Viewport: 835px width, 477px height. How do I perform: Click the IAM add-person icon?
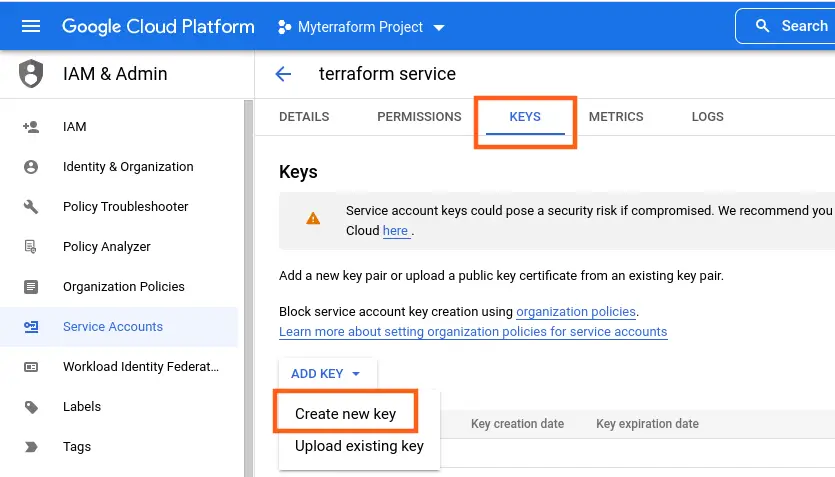click(31, 127)
